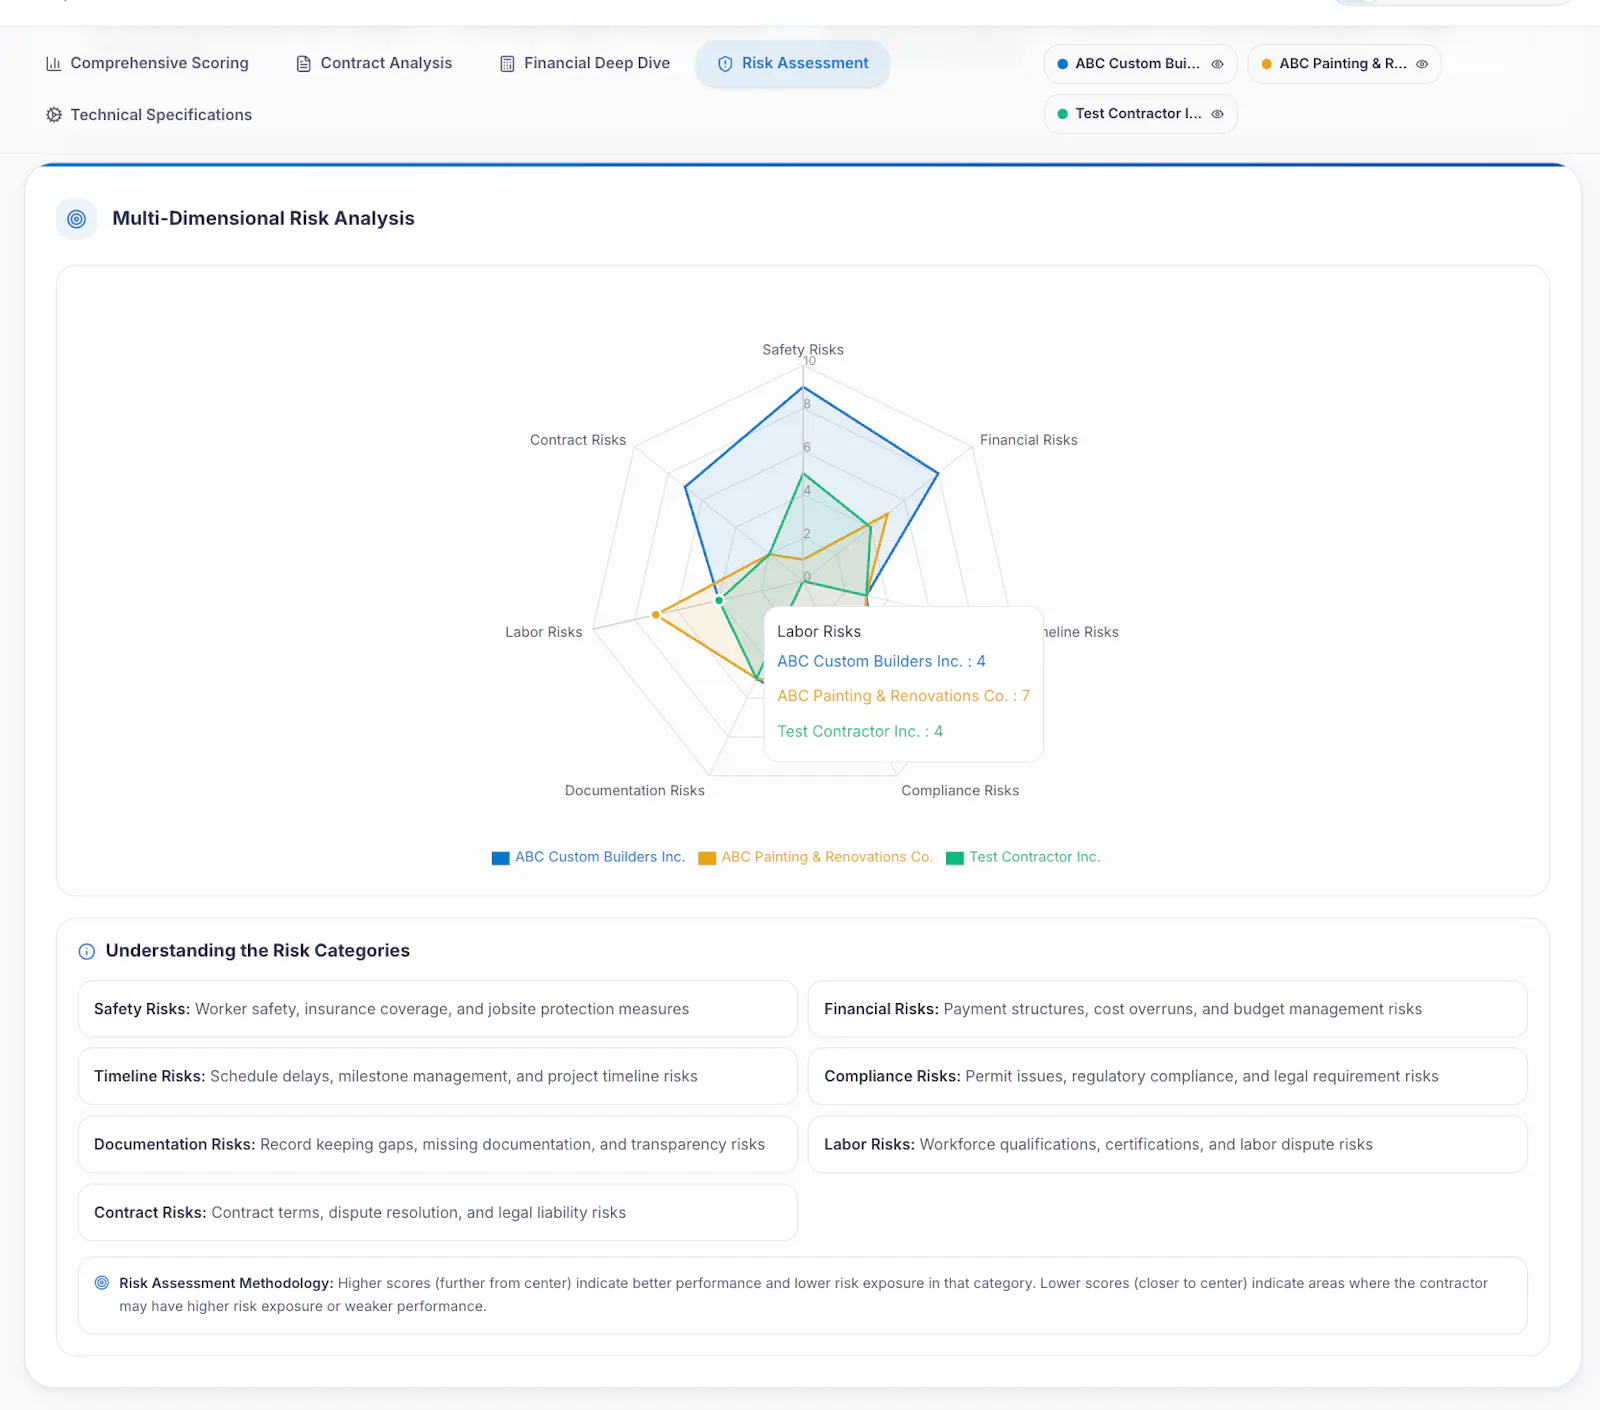Click the calculator icon beside Financial Deep Dive
Viewport: 1600px width, 1410px height.
(x=507, y=64)
